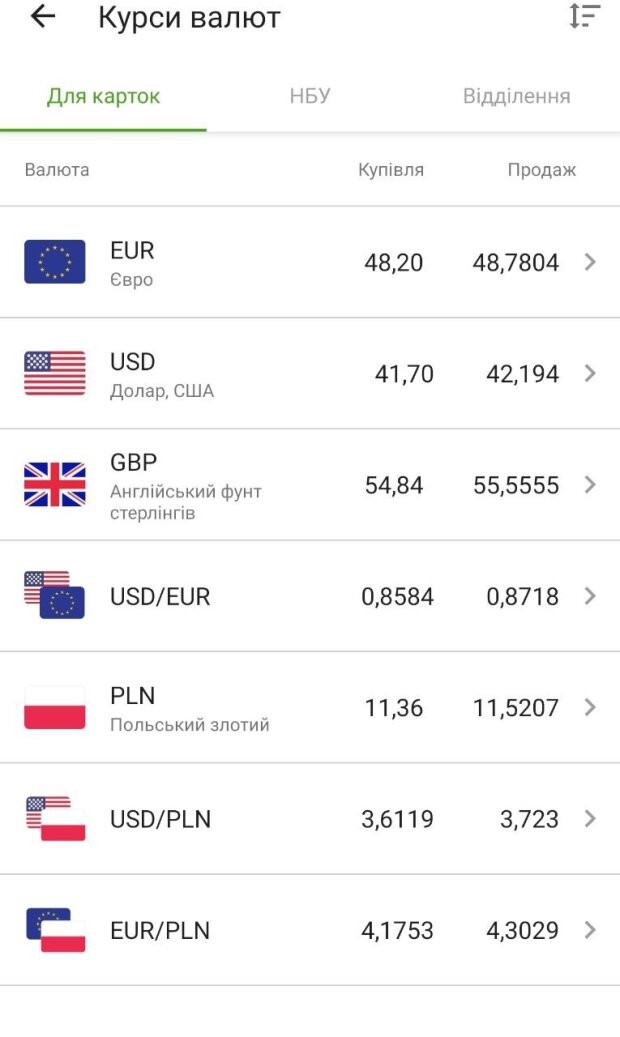Tap the EUR European Union flag
The height and width of the screenshot is (1037, 620).
[x=55, y=262]
